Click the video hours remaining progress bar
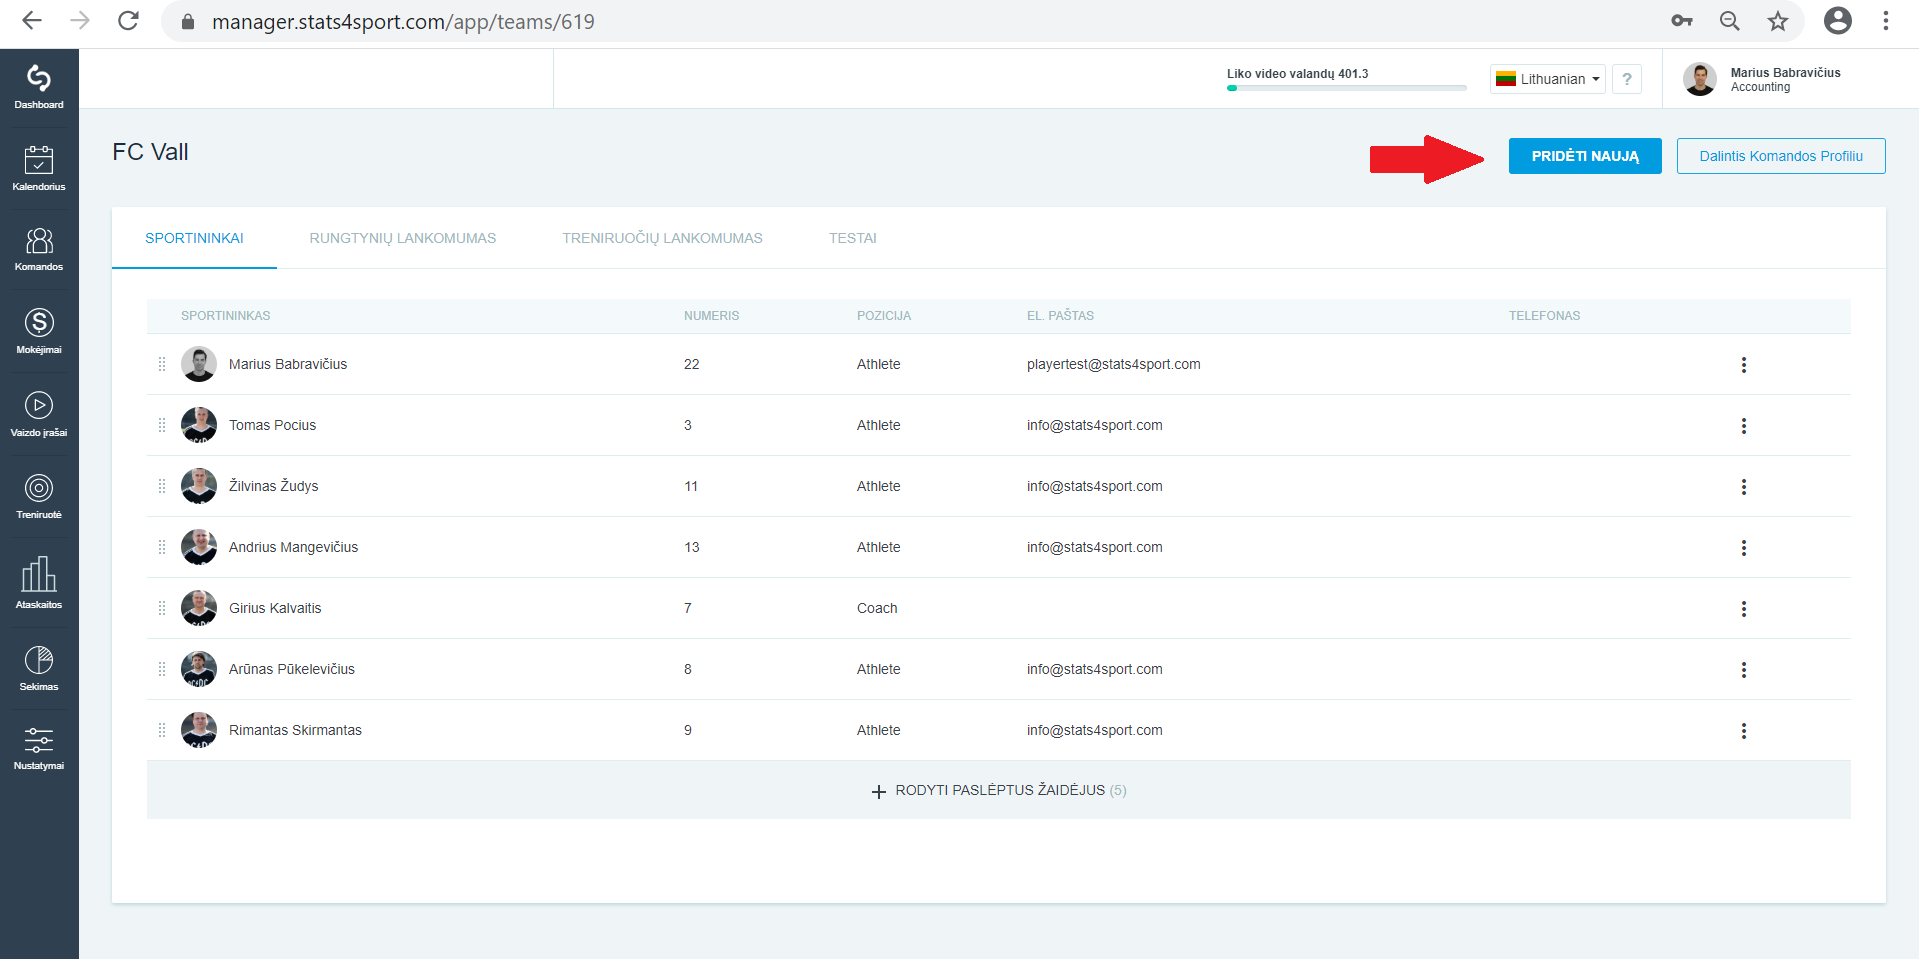This screenshot has height=959, width=1919. pos(1347,88)
